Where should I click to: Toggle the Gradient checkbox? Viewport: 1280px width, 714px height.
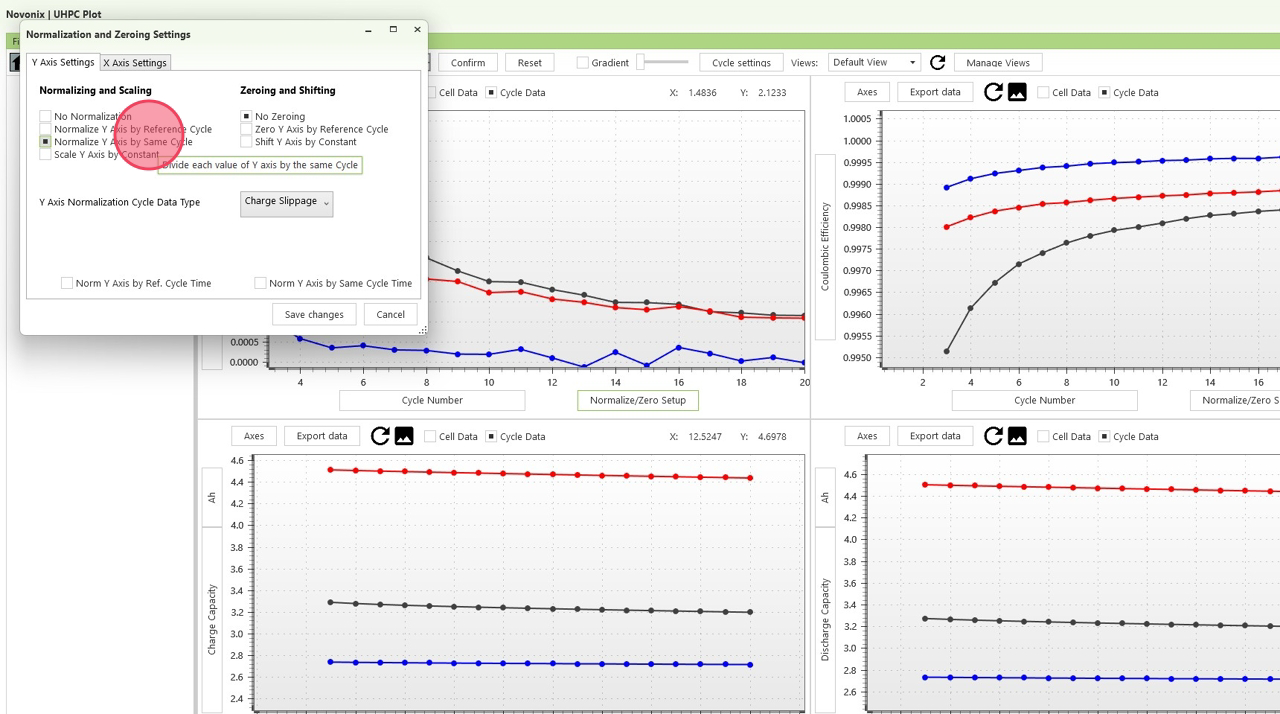pyautogui.click(x=582, y=62)
